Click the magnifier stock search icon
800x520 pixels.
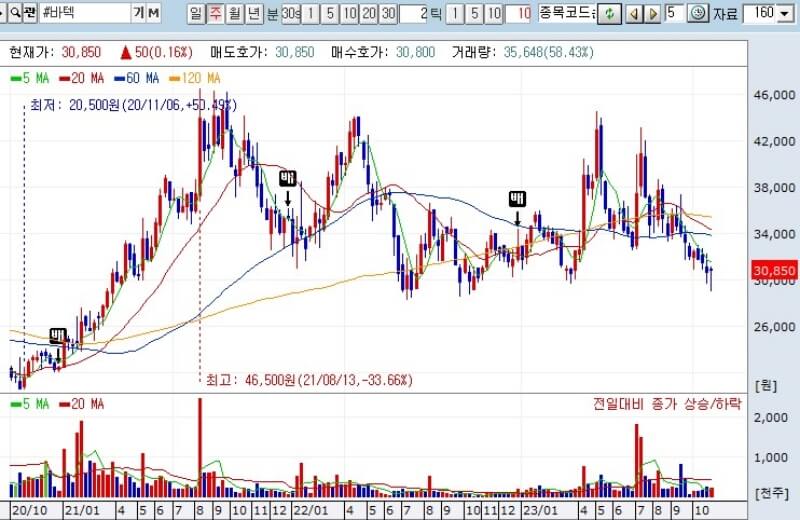[x=15, y=13]
